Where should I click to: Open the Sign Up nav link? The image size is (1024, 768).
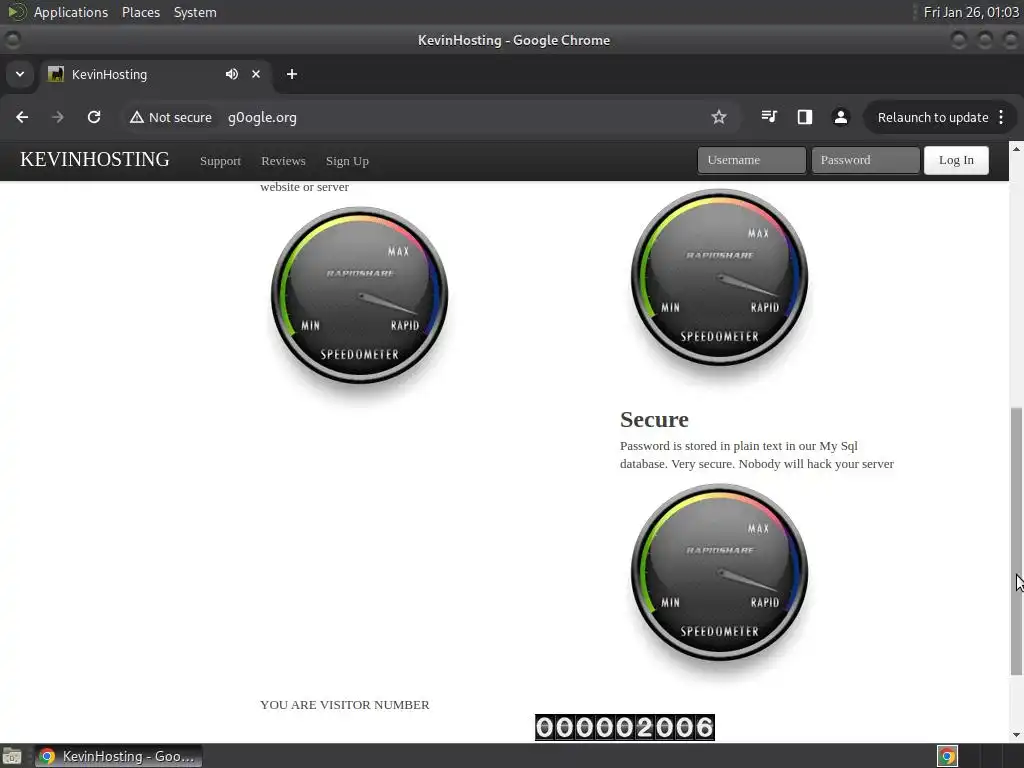347,161
